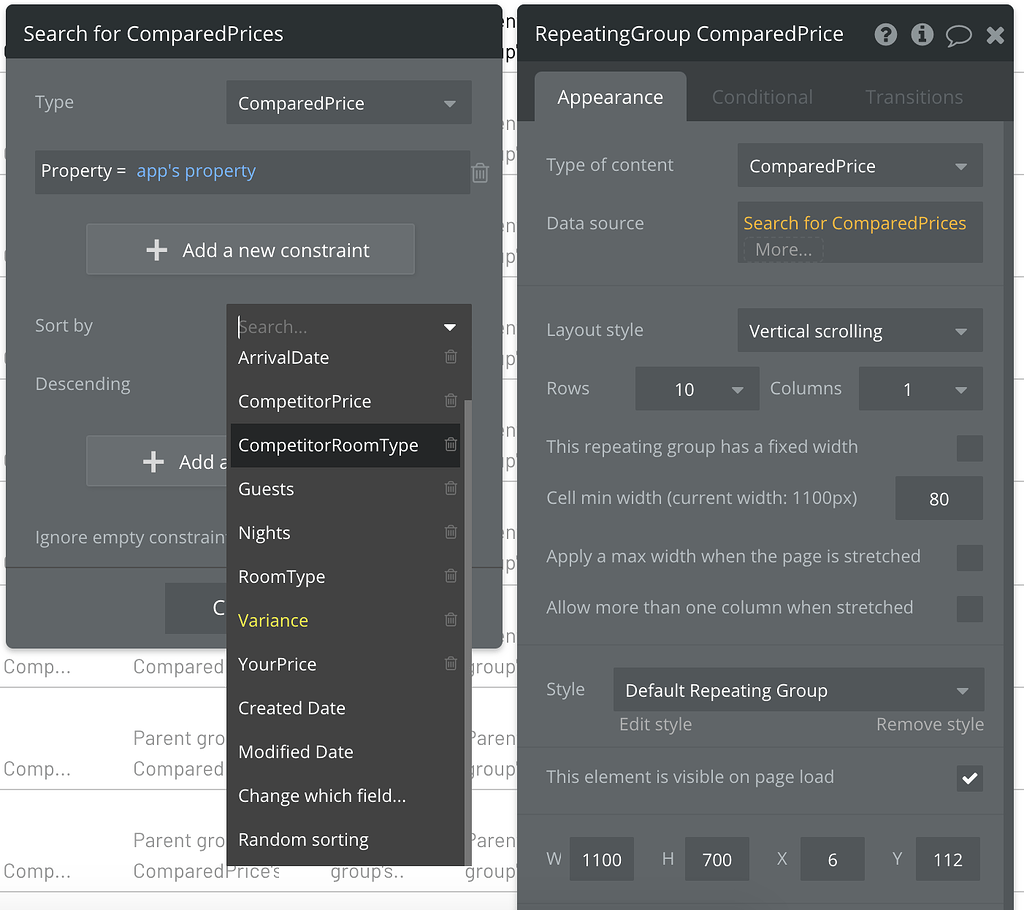
Task: Remove CompetitorPrice using its trash icon
Action: tap(449, 401)
